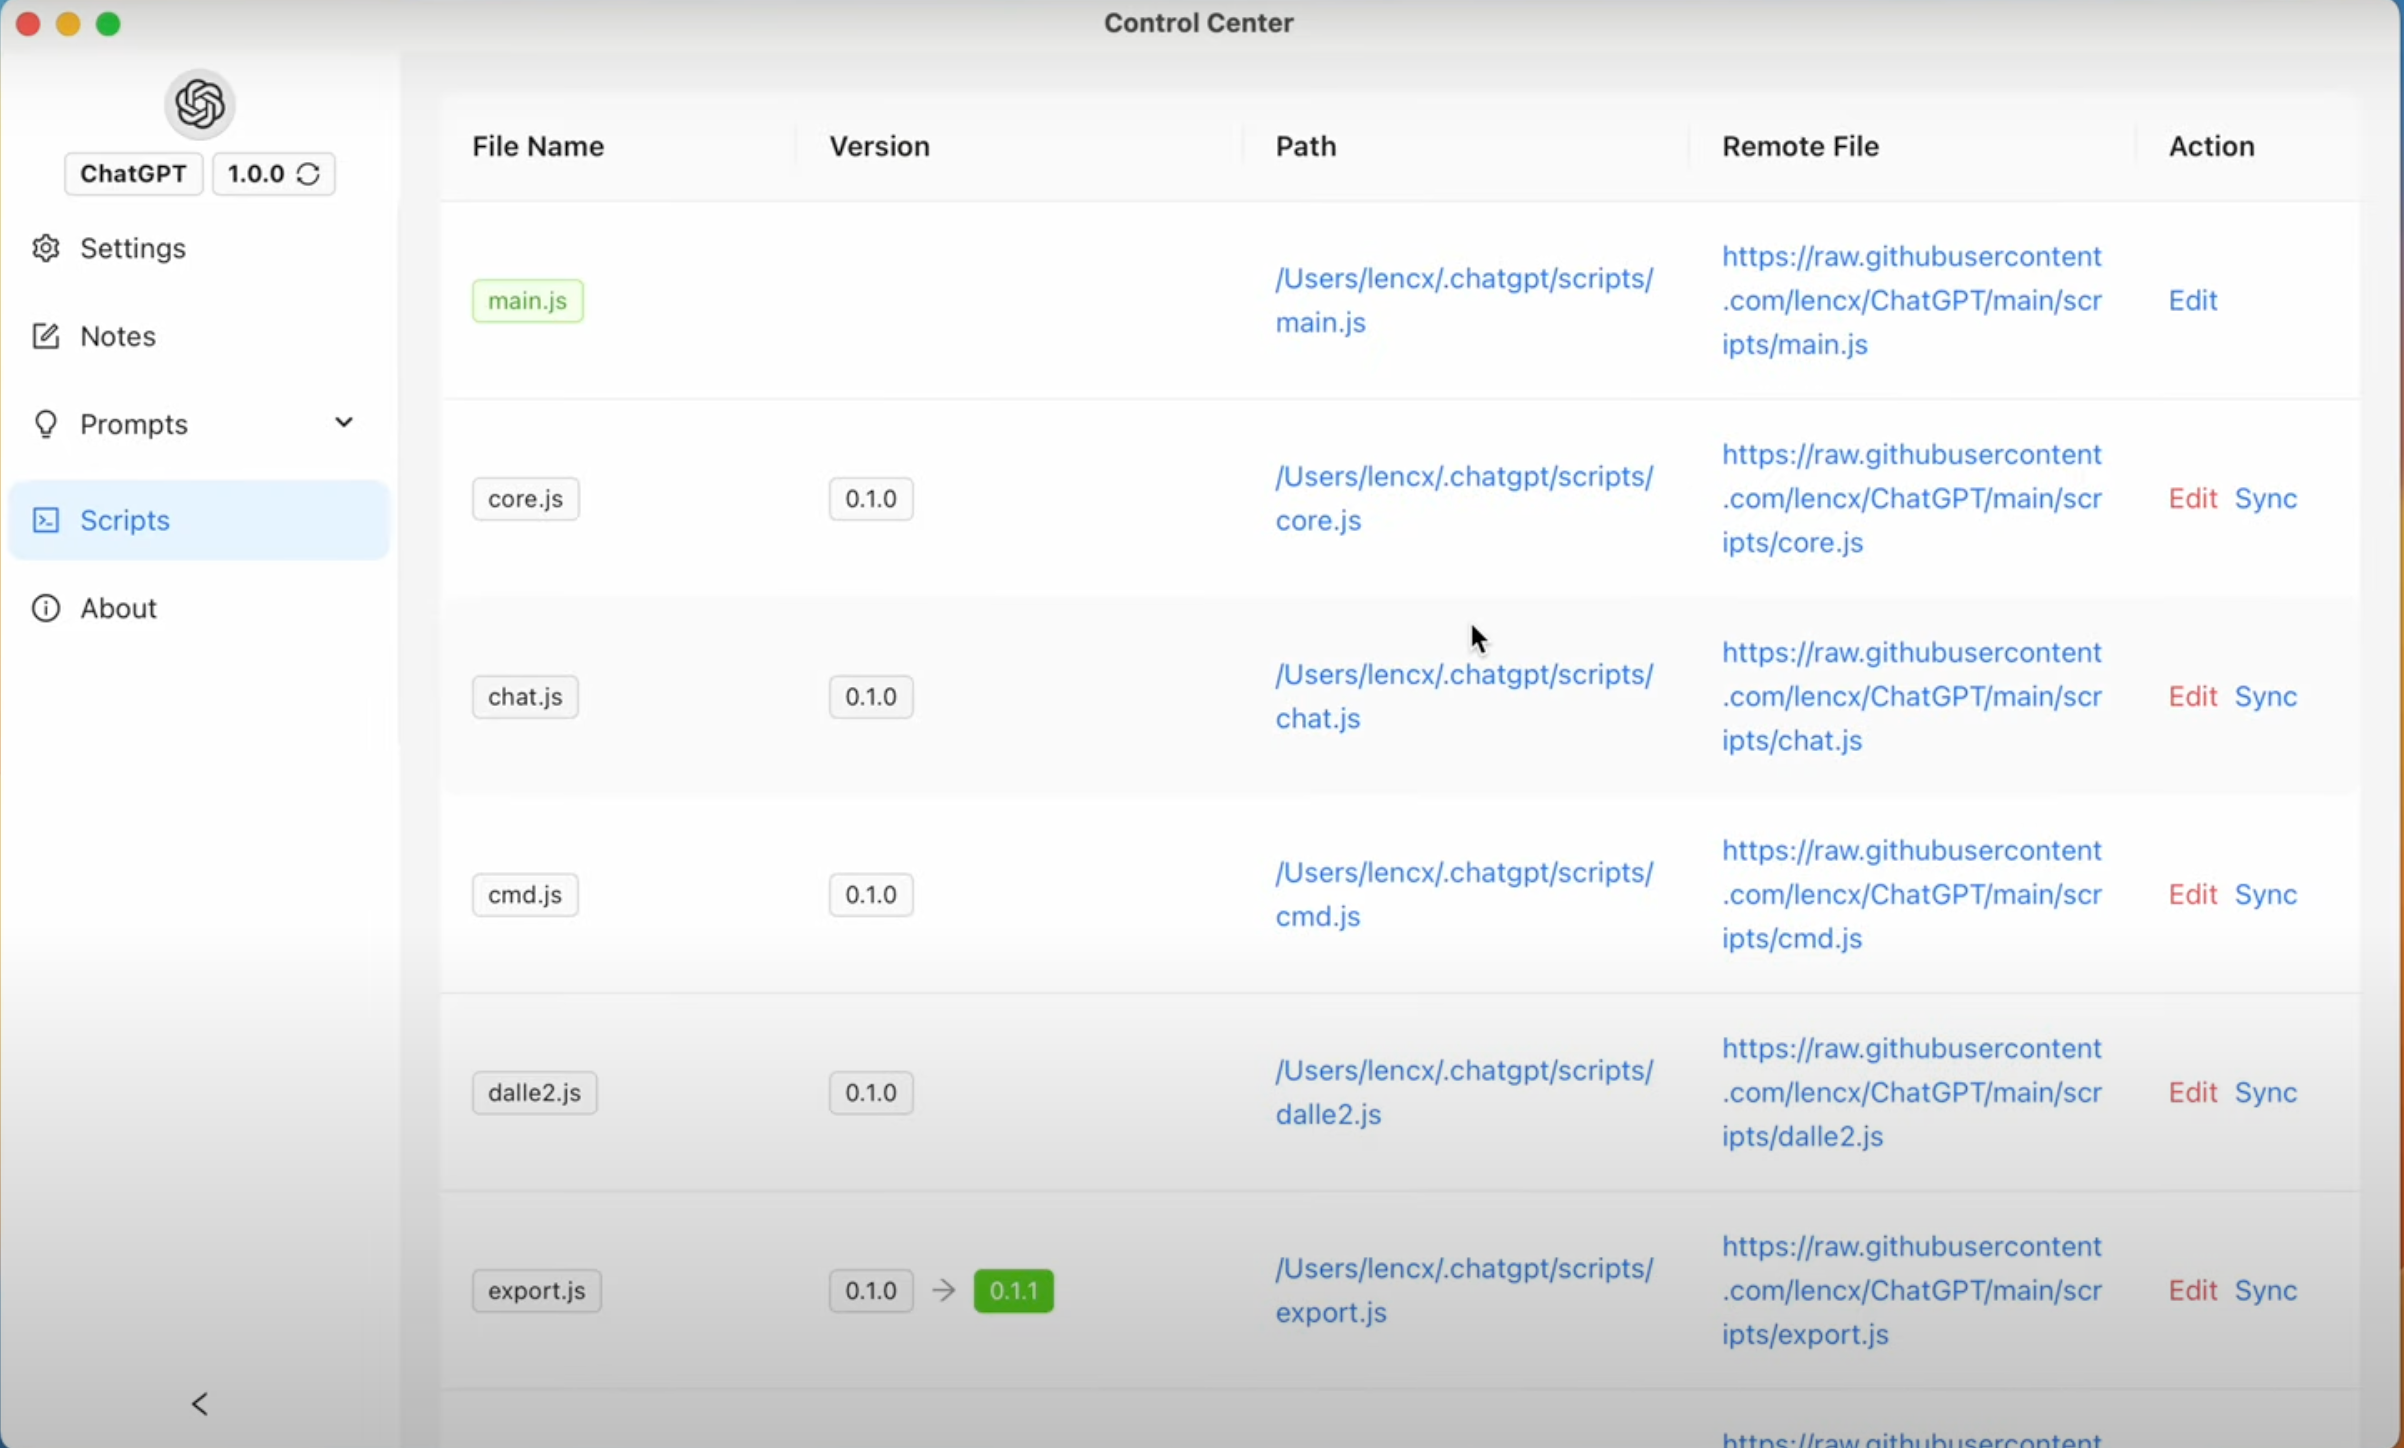Click Edit for main.js
The height and width of the screenshot is (1448, 2404).
[2192, 300]
